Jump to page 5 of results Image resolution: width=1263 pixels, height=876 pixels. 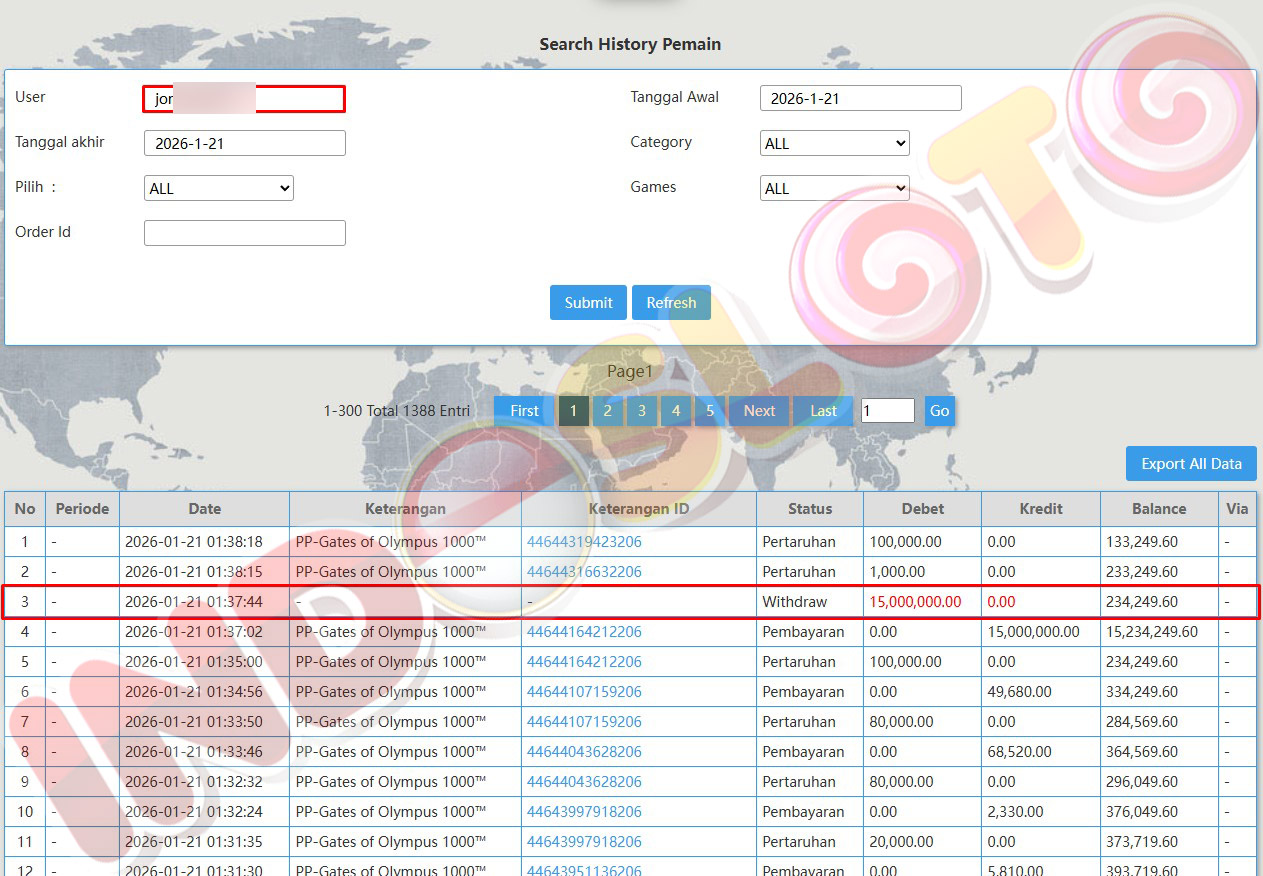[710, 411]
